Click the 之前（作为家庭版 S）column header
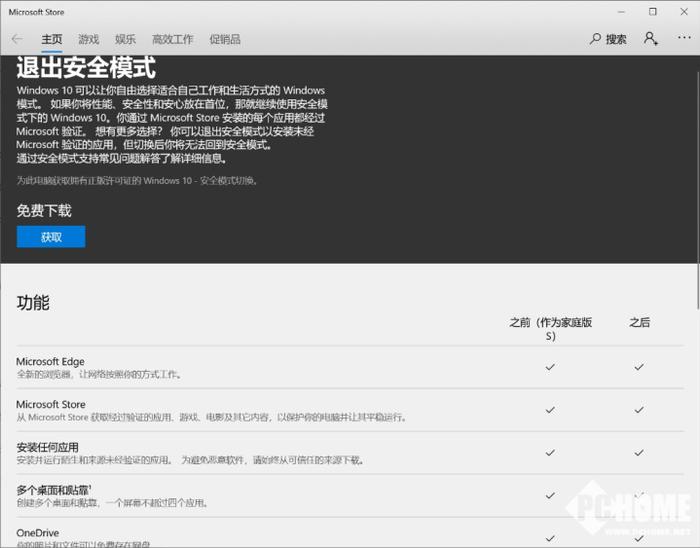 pyautogui.click(x=550, y=329)
